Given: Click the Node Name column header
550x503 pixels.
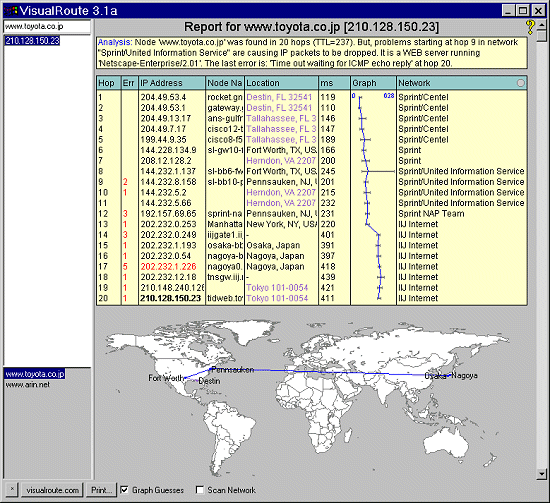Looking at the screenshot, I should pos(224,83).
